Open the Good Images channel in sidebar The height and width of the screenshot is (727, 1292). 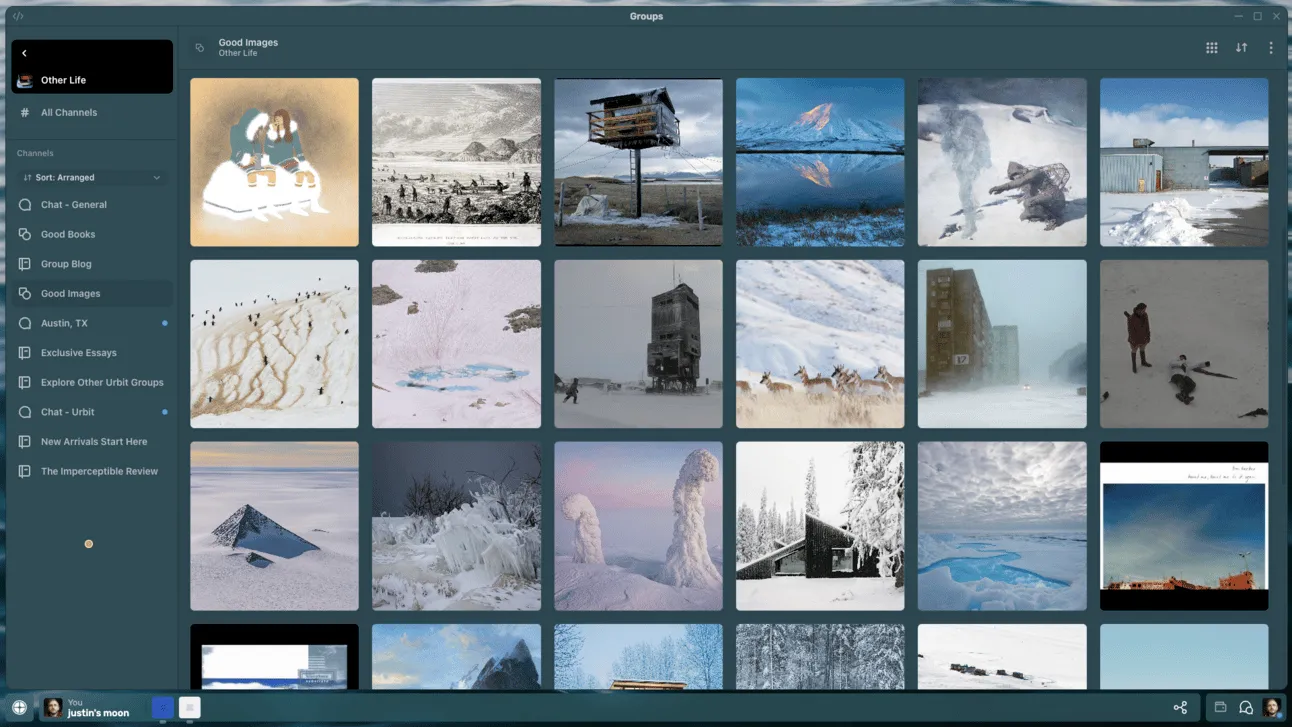coord(92,294)
